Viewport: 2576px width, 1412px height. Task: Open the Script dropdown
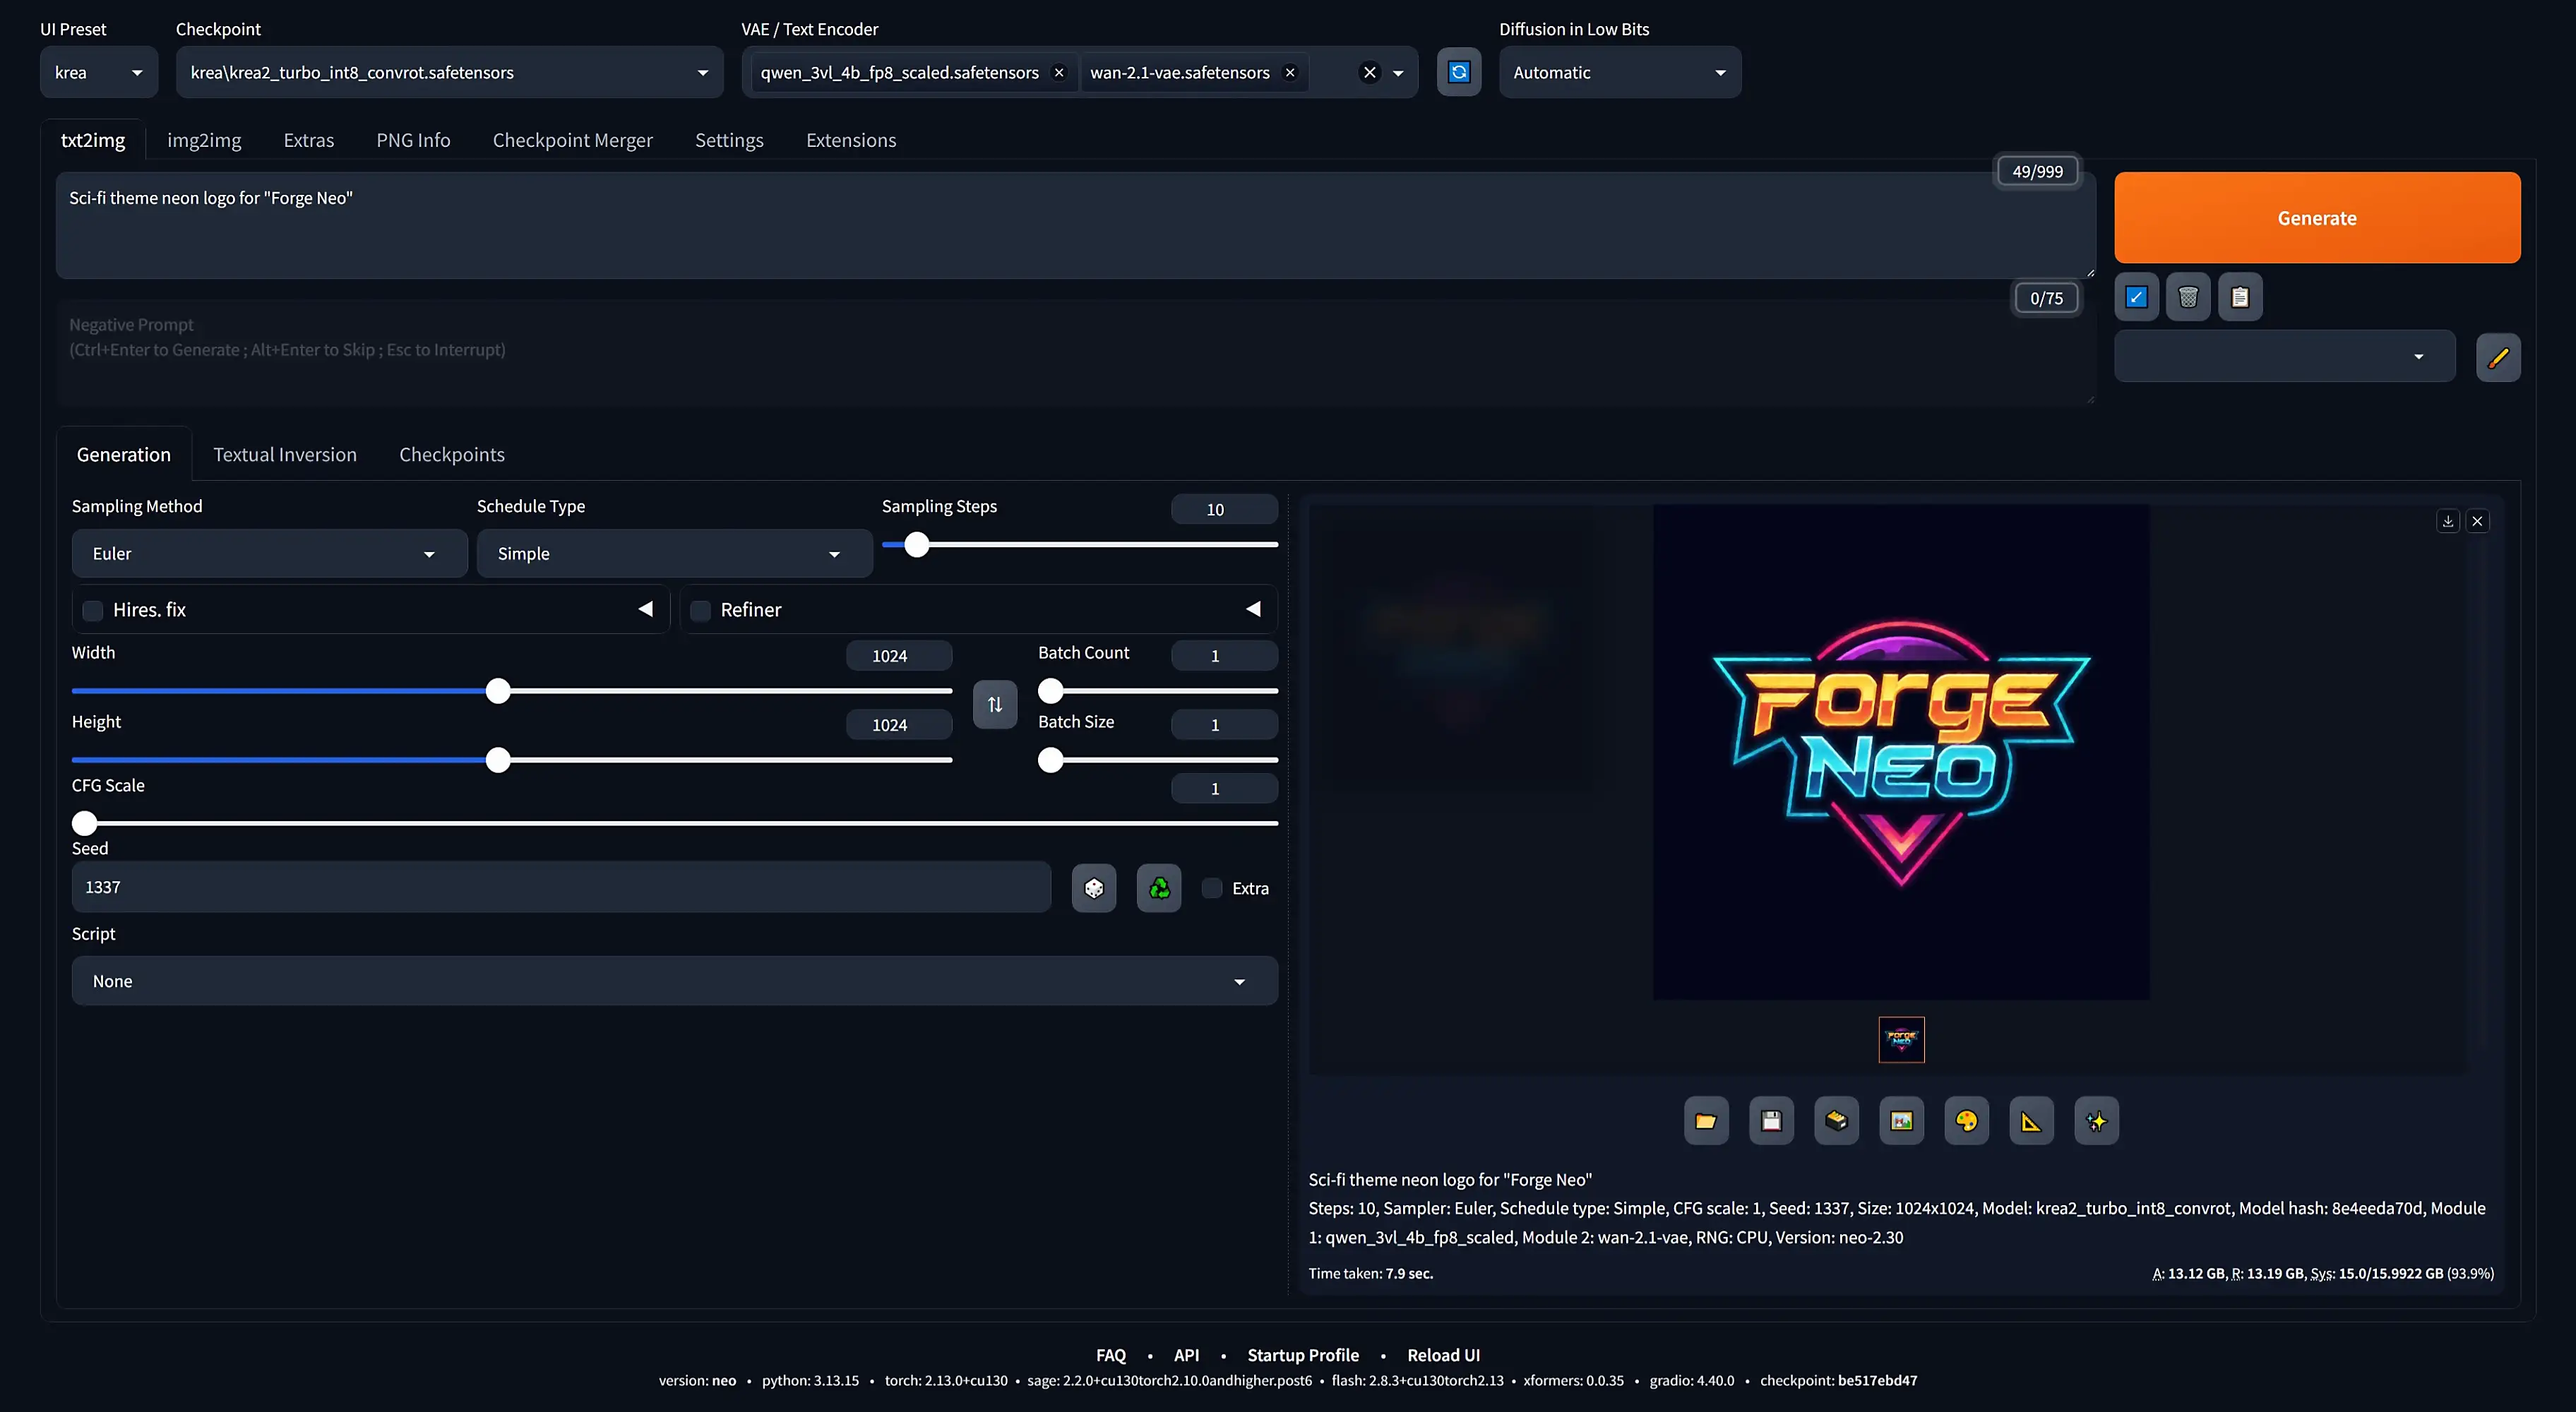(674, 981)
